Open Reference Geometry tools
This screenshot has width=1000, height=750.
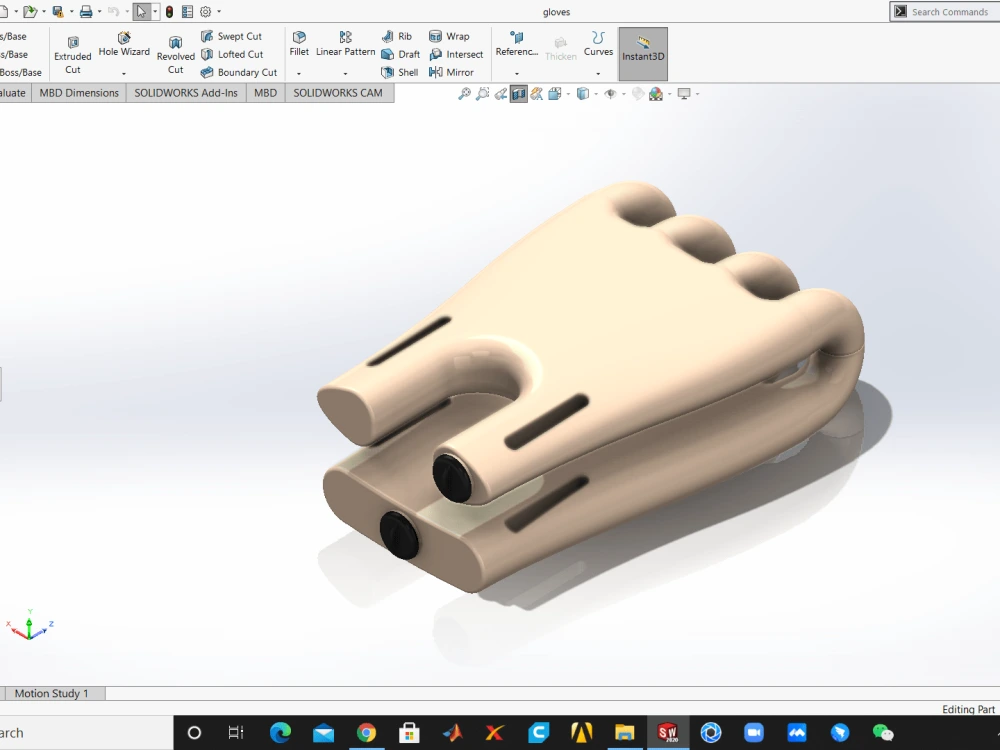517,45
